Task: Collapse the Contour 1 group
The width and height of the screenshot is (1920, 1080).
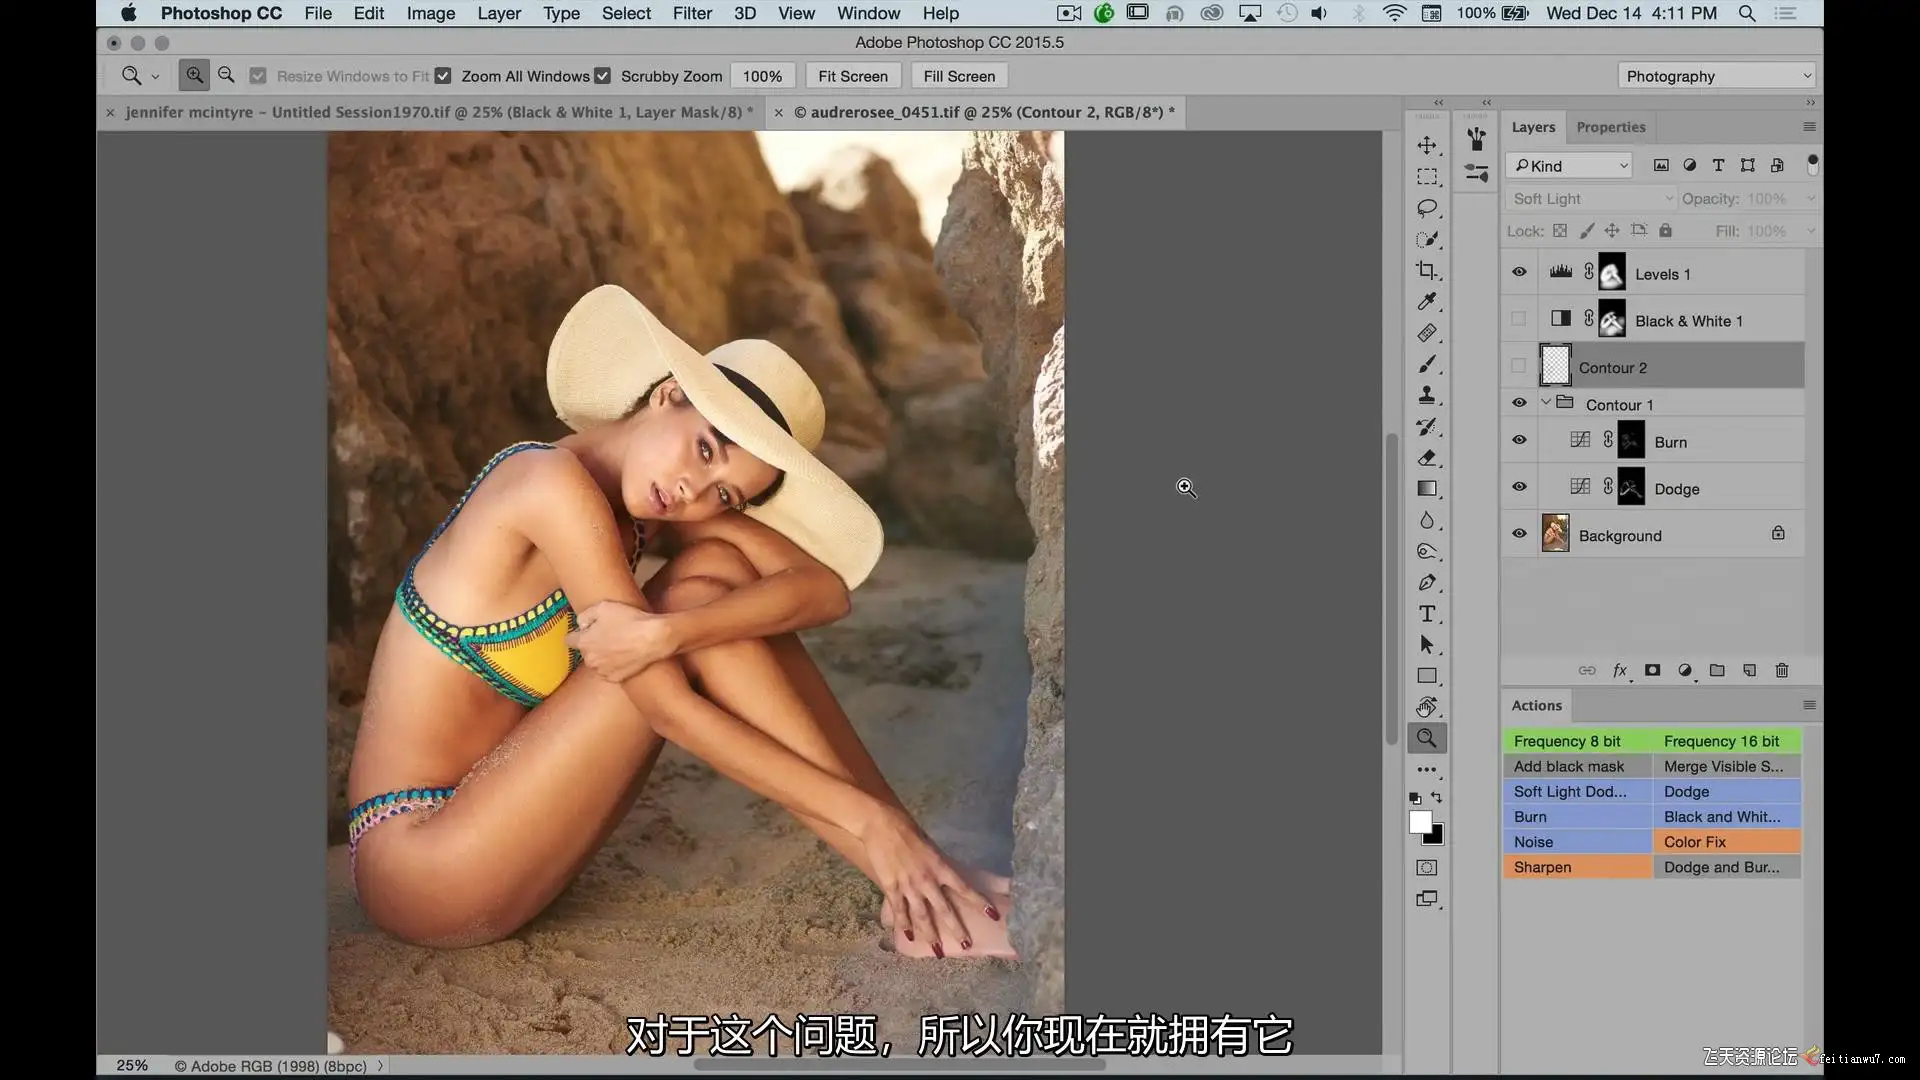Action: (x=1546, y=402)
